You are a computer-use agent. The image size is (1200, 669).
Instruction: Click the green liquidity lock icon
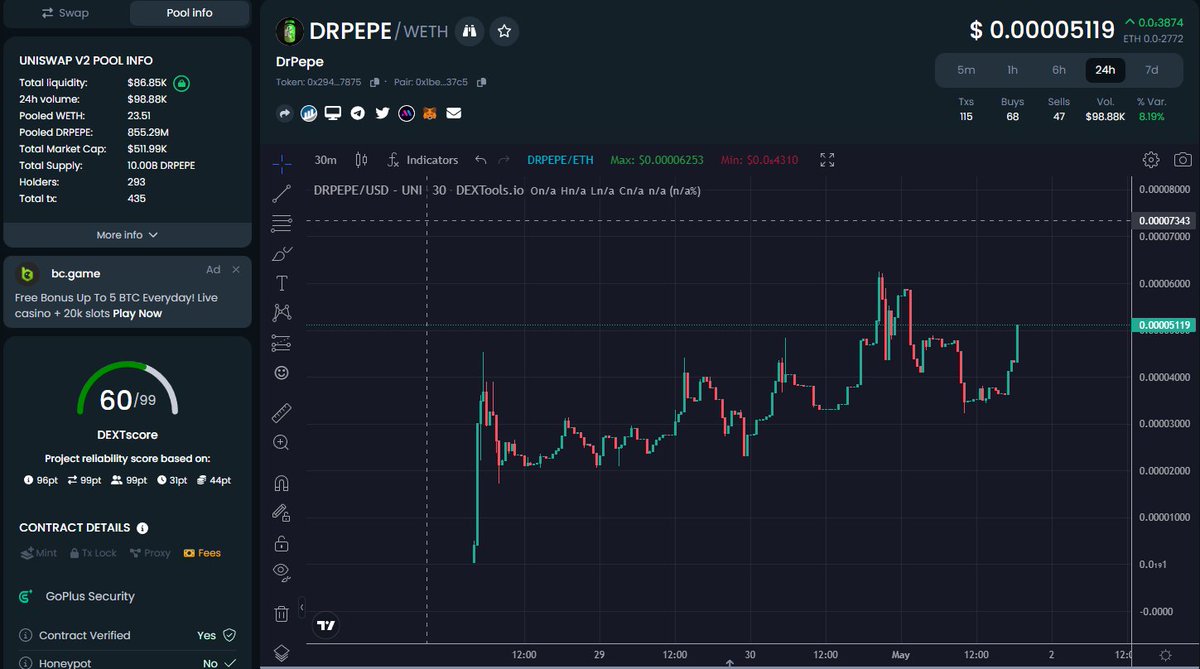(182, 83)
